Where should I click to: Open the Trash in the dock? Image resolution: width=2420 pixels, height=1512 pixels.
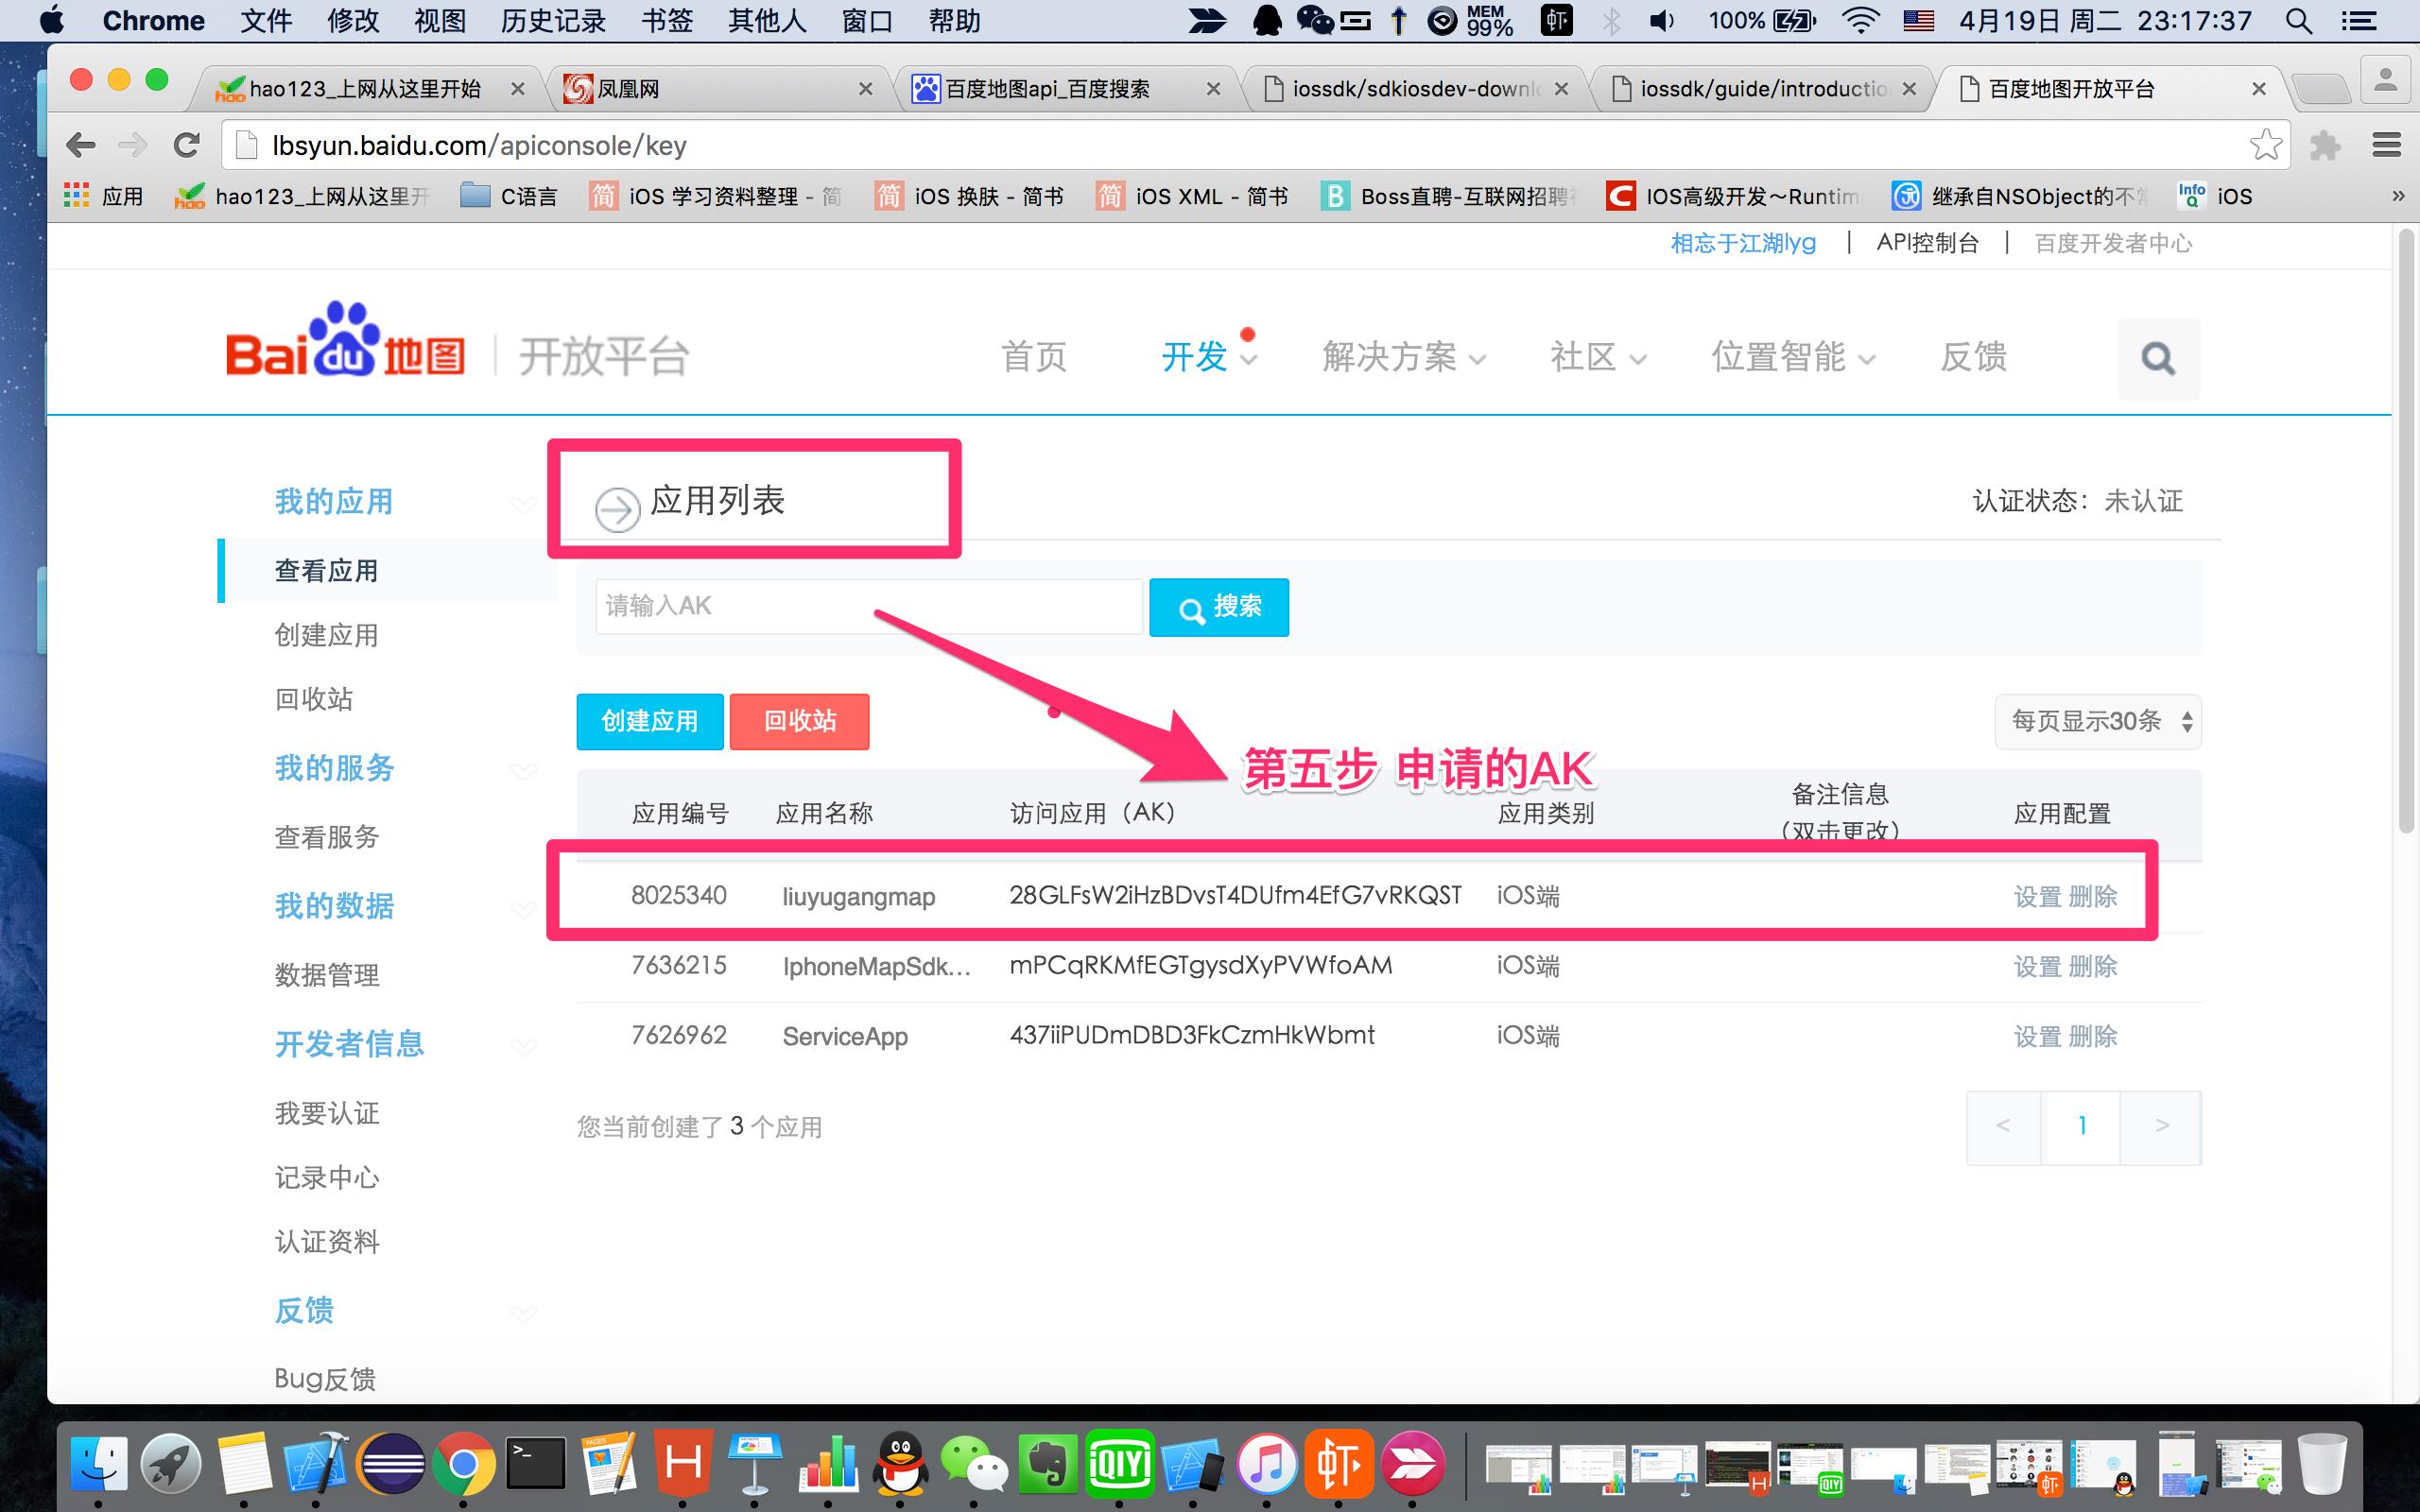(x=2322, y=1466)
